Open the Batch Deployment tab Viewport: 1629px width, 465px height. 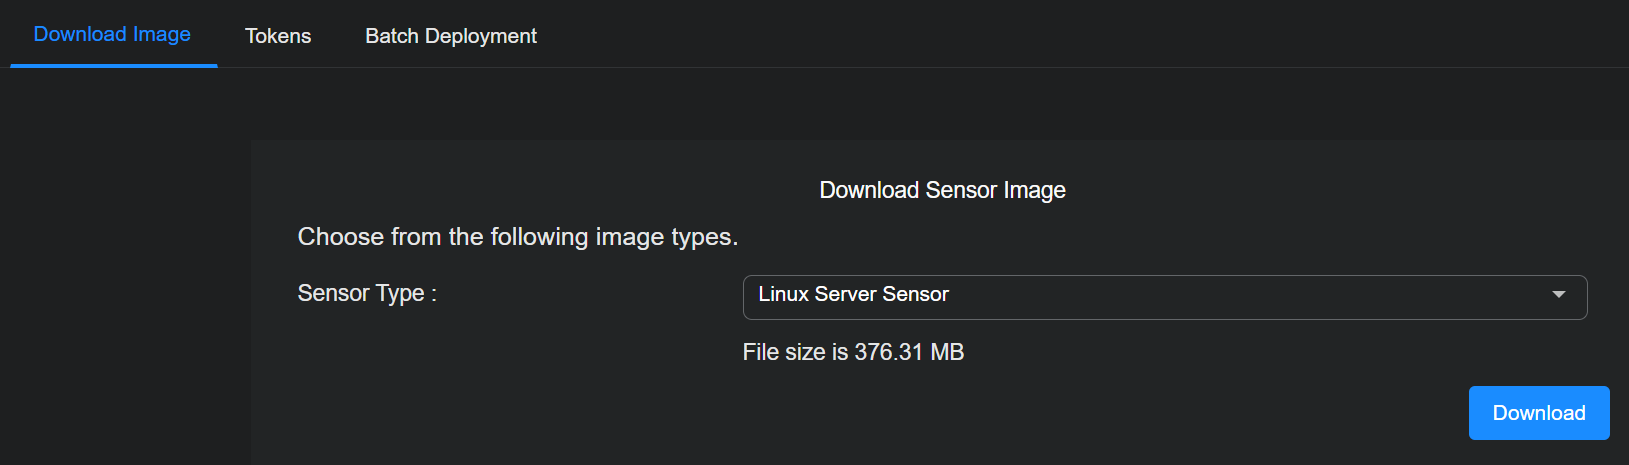pos(450,36)
